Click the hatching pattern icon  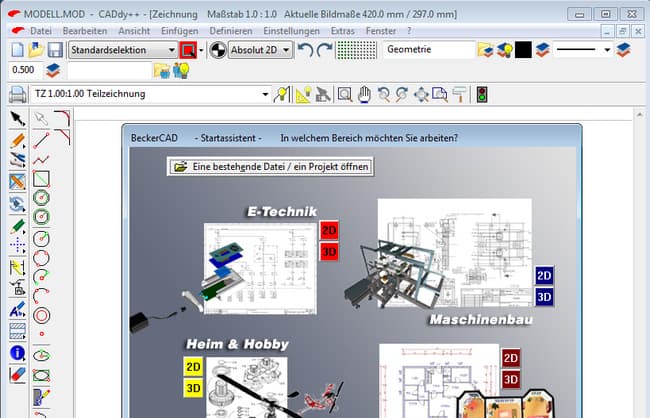pos(18,331)
